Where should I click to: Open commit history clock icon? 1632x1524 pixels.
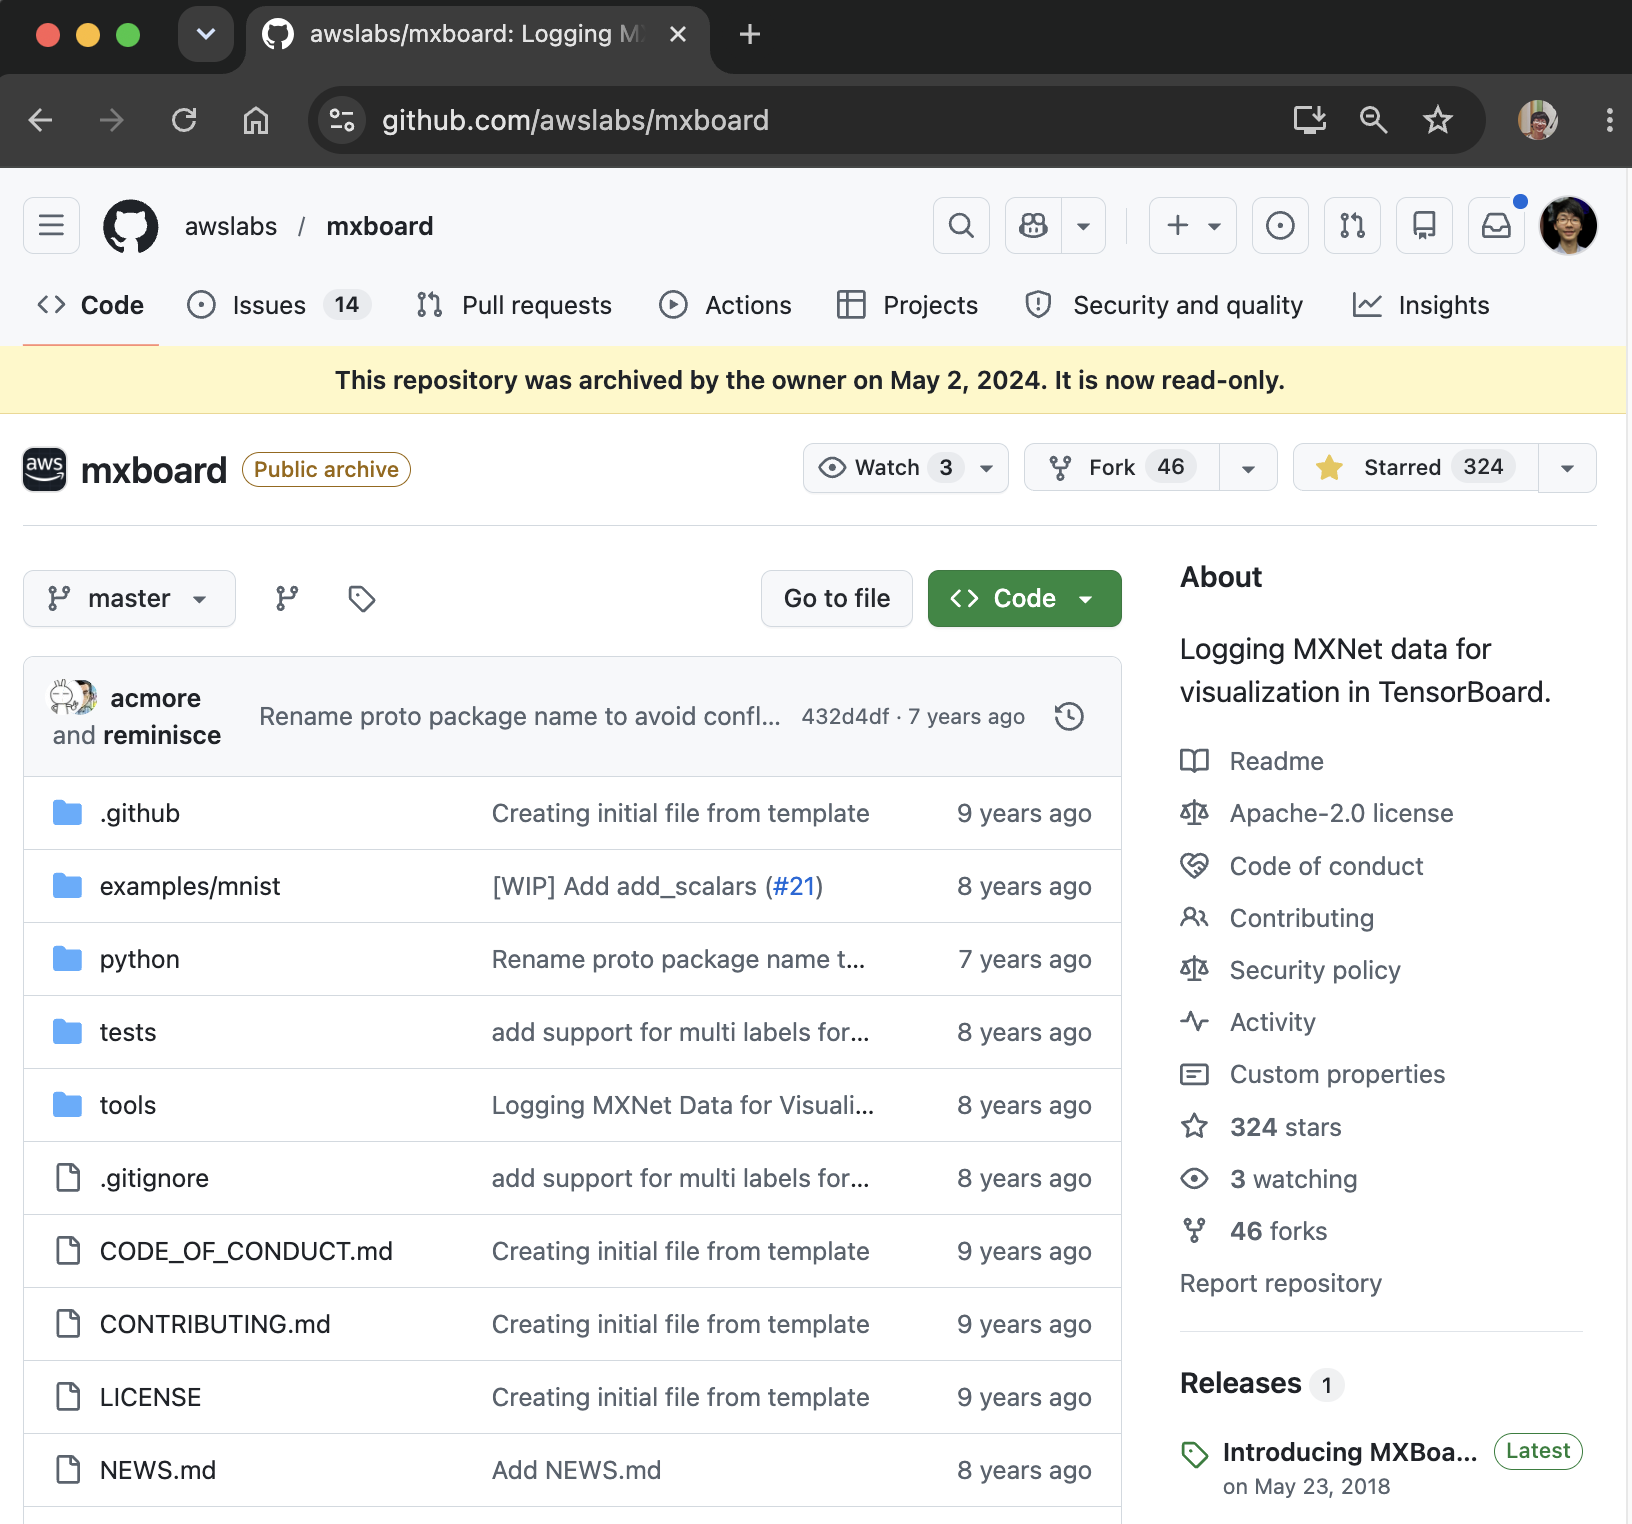point(1069,716)
